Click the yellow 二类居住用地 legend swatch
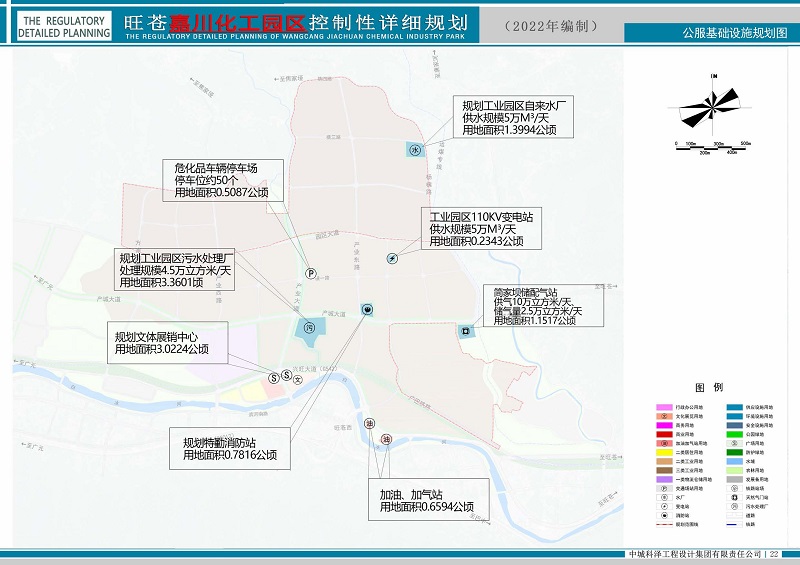 click(663, 451)
